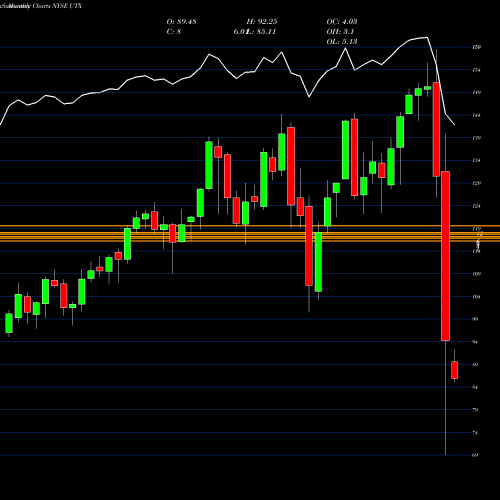Viewport: 500px width, 500px height.
Task: Select the high value 'H: 92.25'
Action: [x=262, y=22]
